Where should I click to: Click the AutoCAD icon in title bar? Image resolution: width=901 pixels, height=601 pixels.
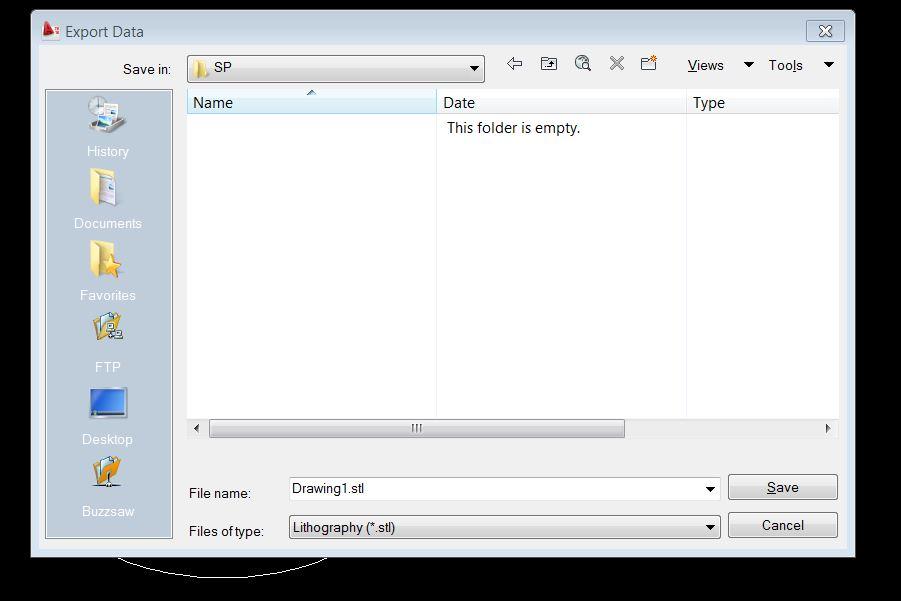pyautogui.click(x=51, y=30)
